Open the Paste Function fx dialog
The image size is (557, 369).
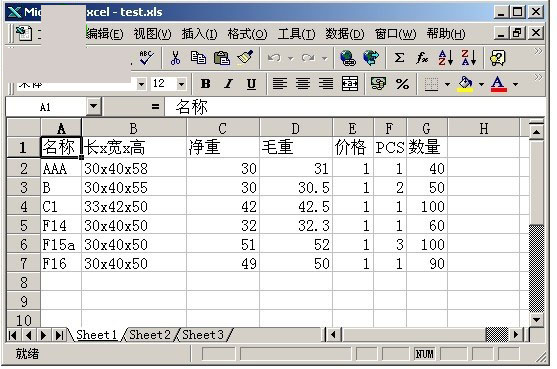(422, 58)
